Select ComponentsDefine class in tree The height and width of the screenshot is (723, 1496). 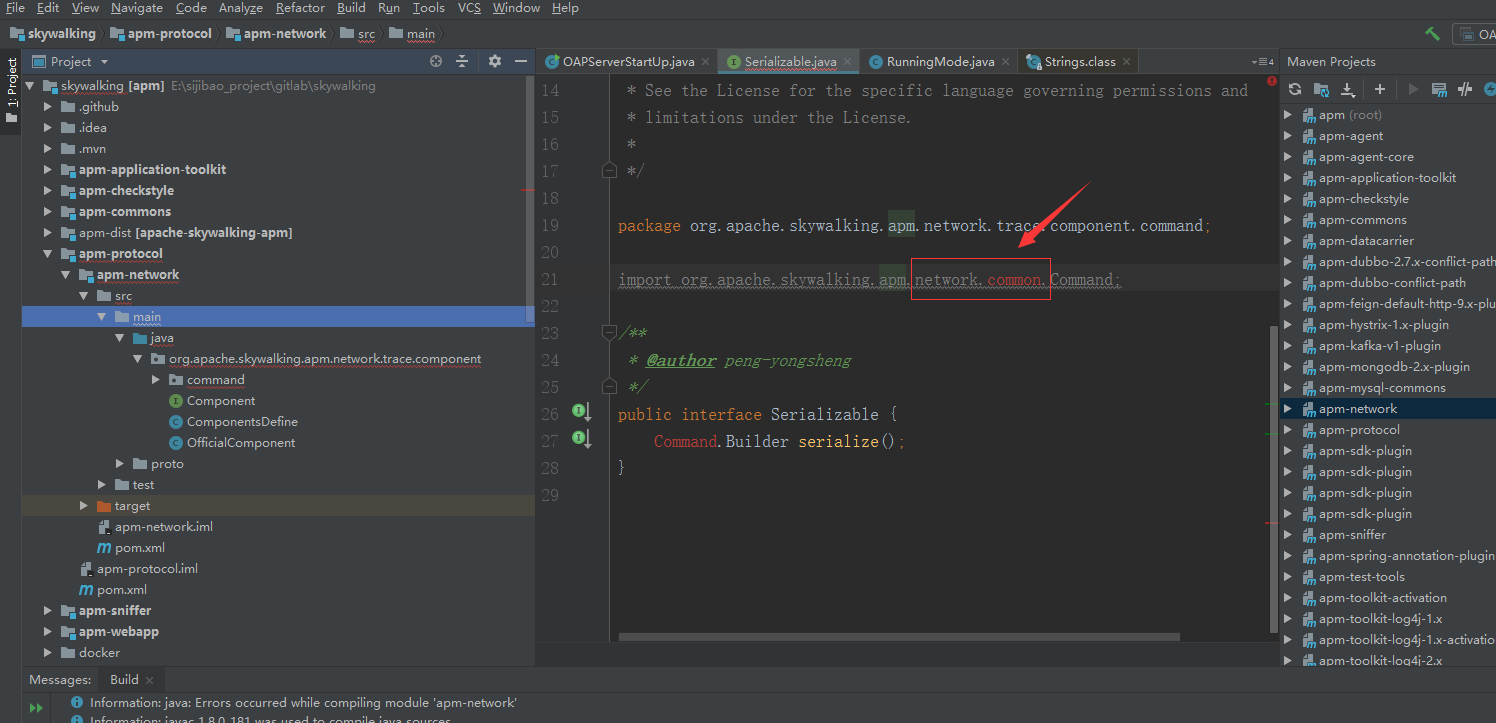click(x=241, y=421)
